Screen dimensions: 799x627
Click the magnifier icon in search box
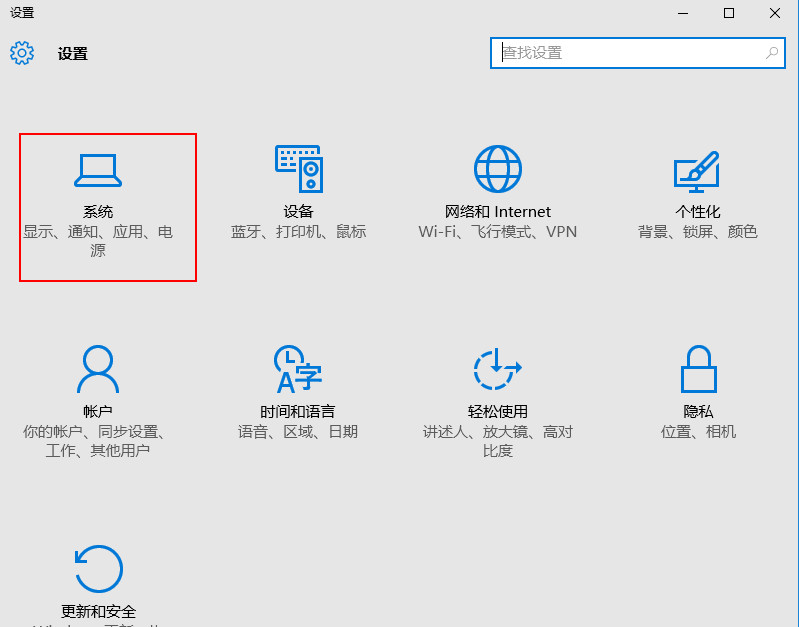(x=773, y=53)
